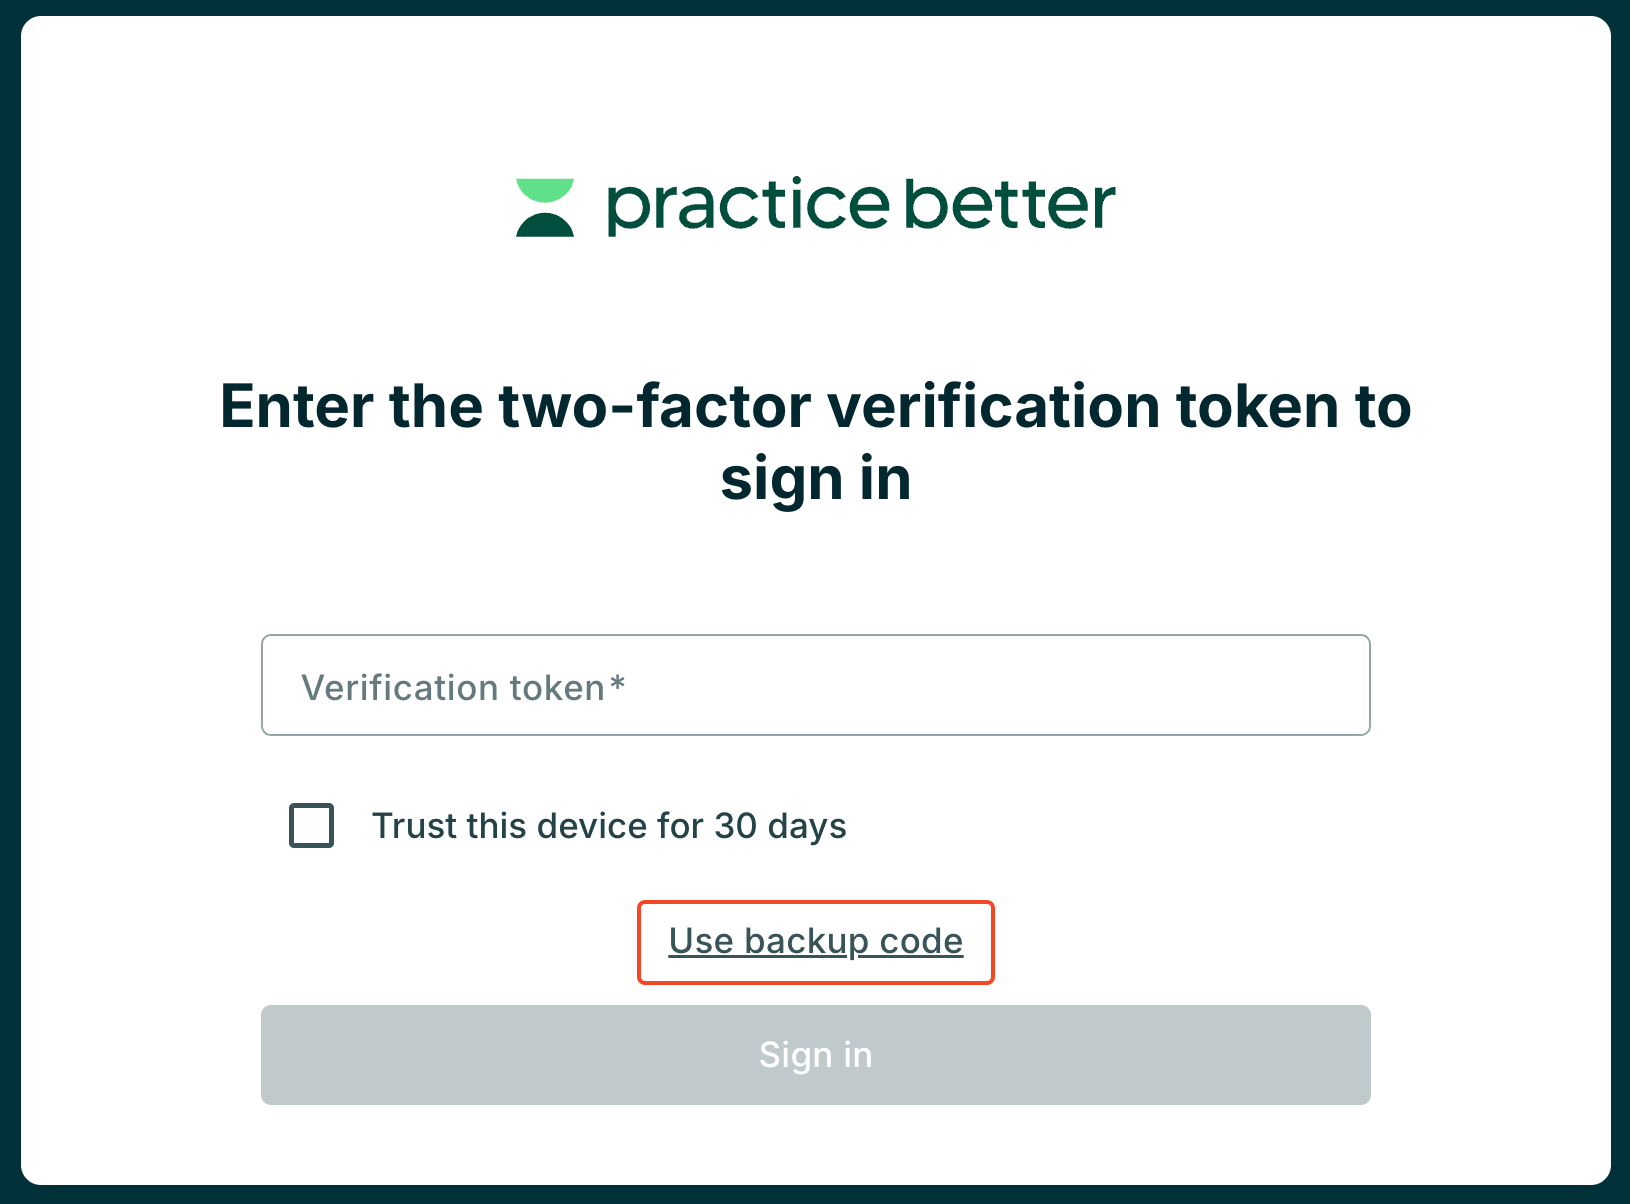
Task: Click the word "practice" in the wordmark
Action: pos(748,206)
